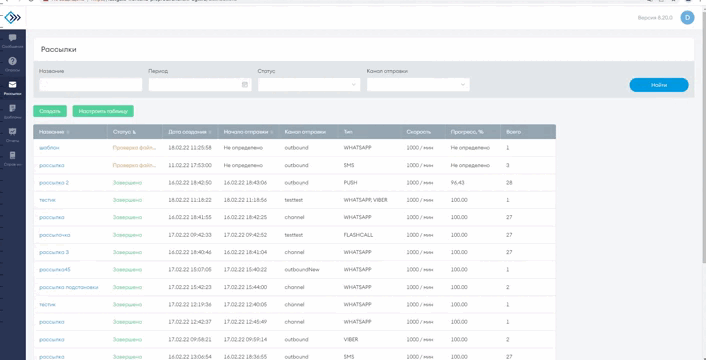Click the date cell 17.02.22 15:42:23
This screenshot has width=706, height=360.
coord(190,287)
